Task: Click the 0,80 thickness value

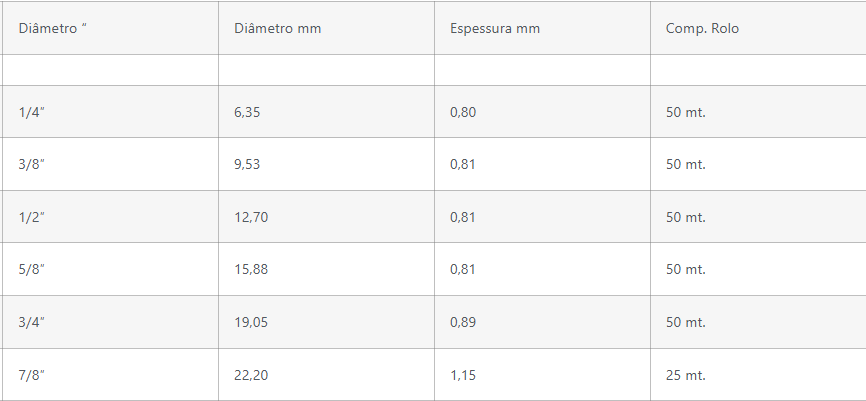Action: [x=463, y=112]
